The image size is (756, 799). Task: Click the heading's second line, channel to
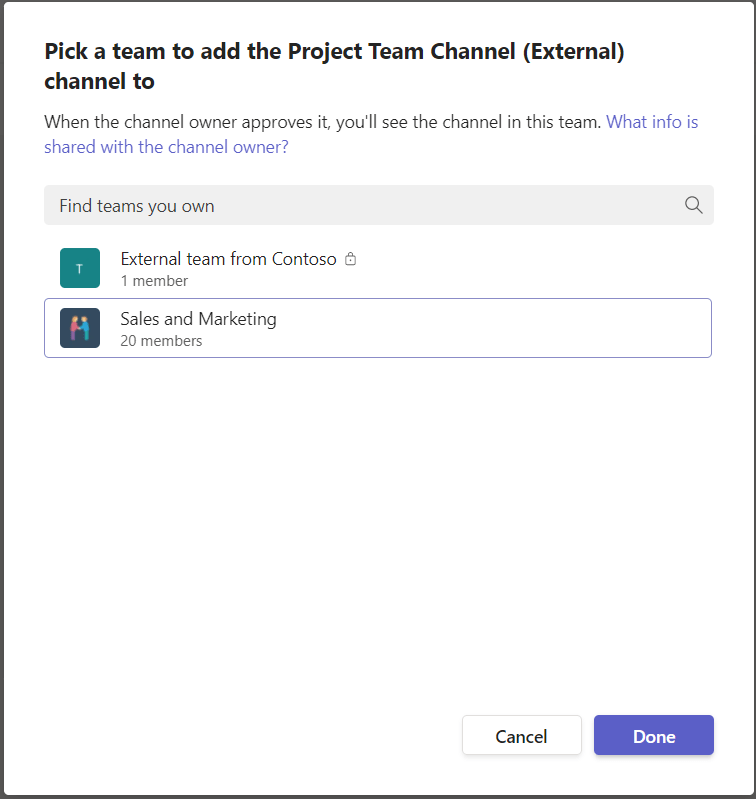99,81
